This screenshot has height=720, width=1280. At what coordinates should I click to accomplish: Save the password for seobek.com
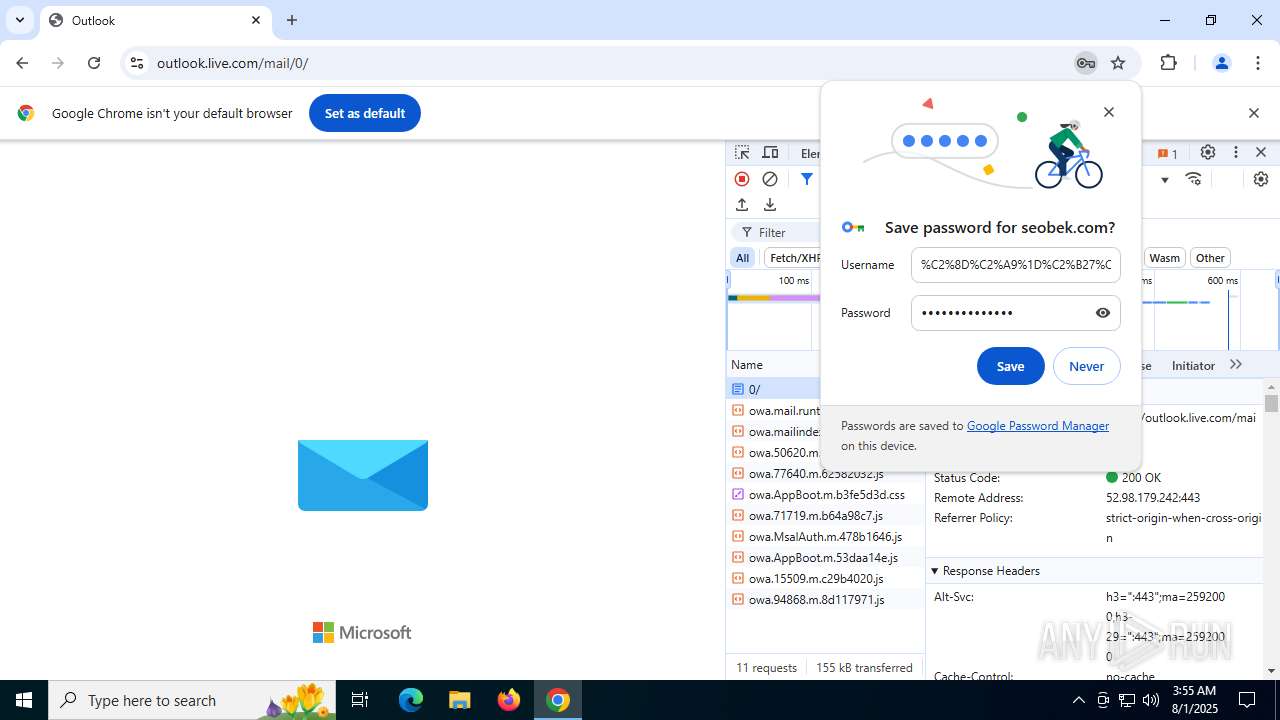pyautogui.click(x=1010, y=366)
